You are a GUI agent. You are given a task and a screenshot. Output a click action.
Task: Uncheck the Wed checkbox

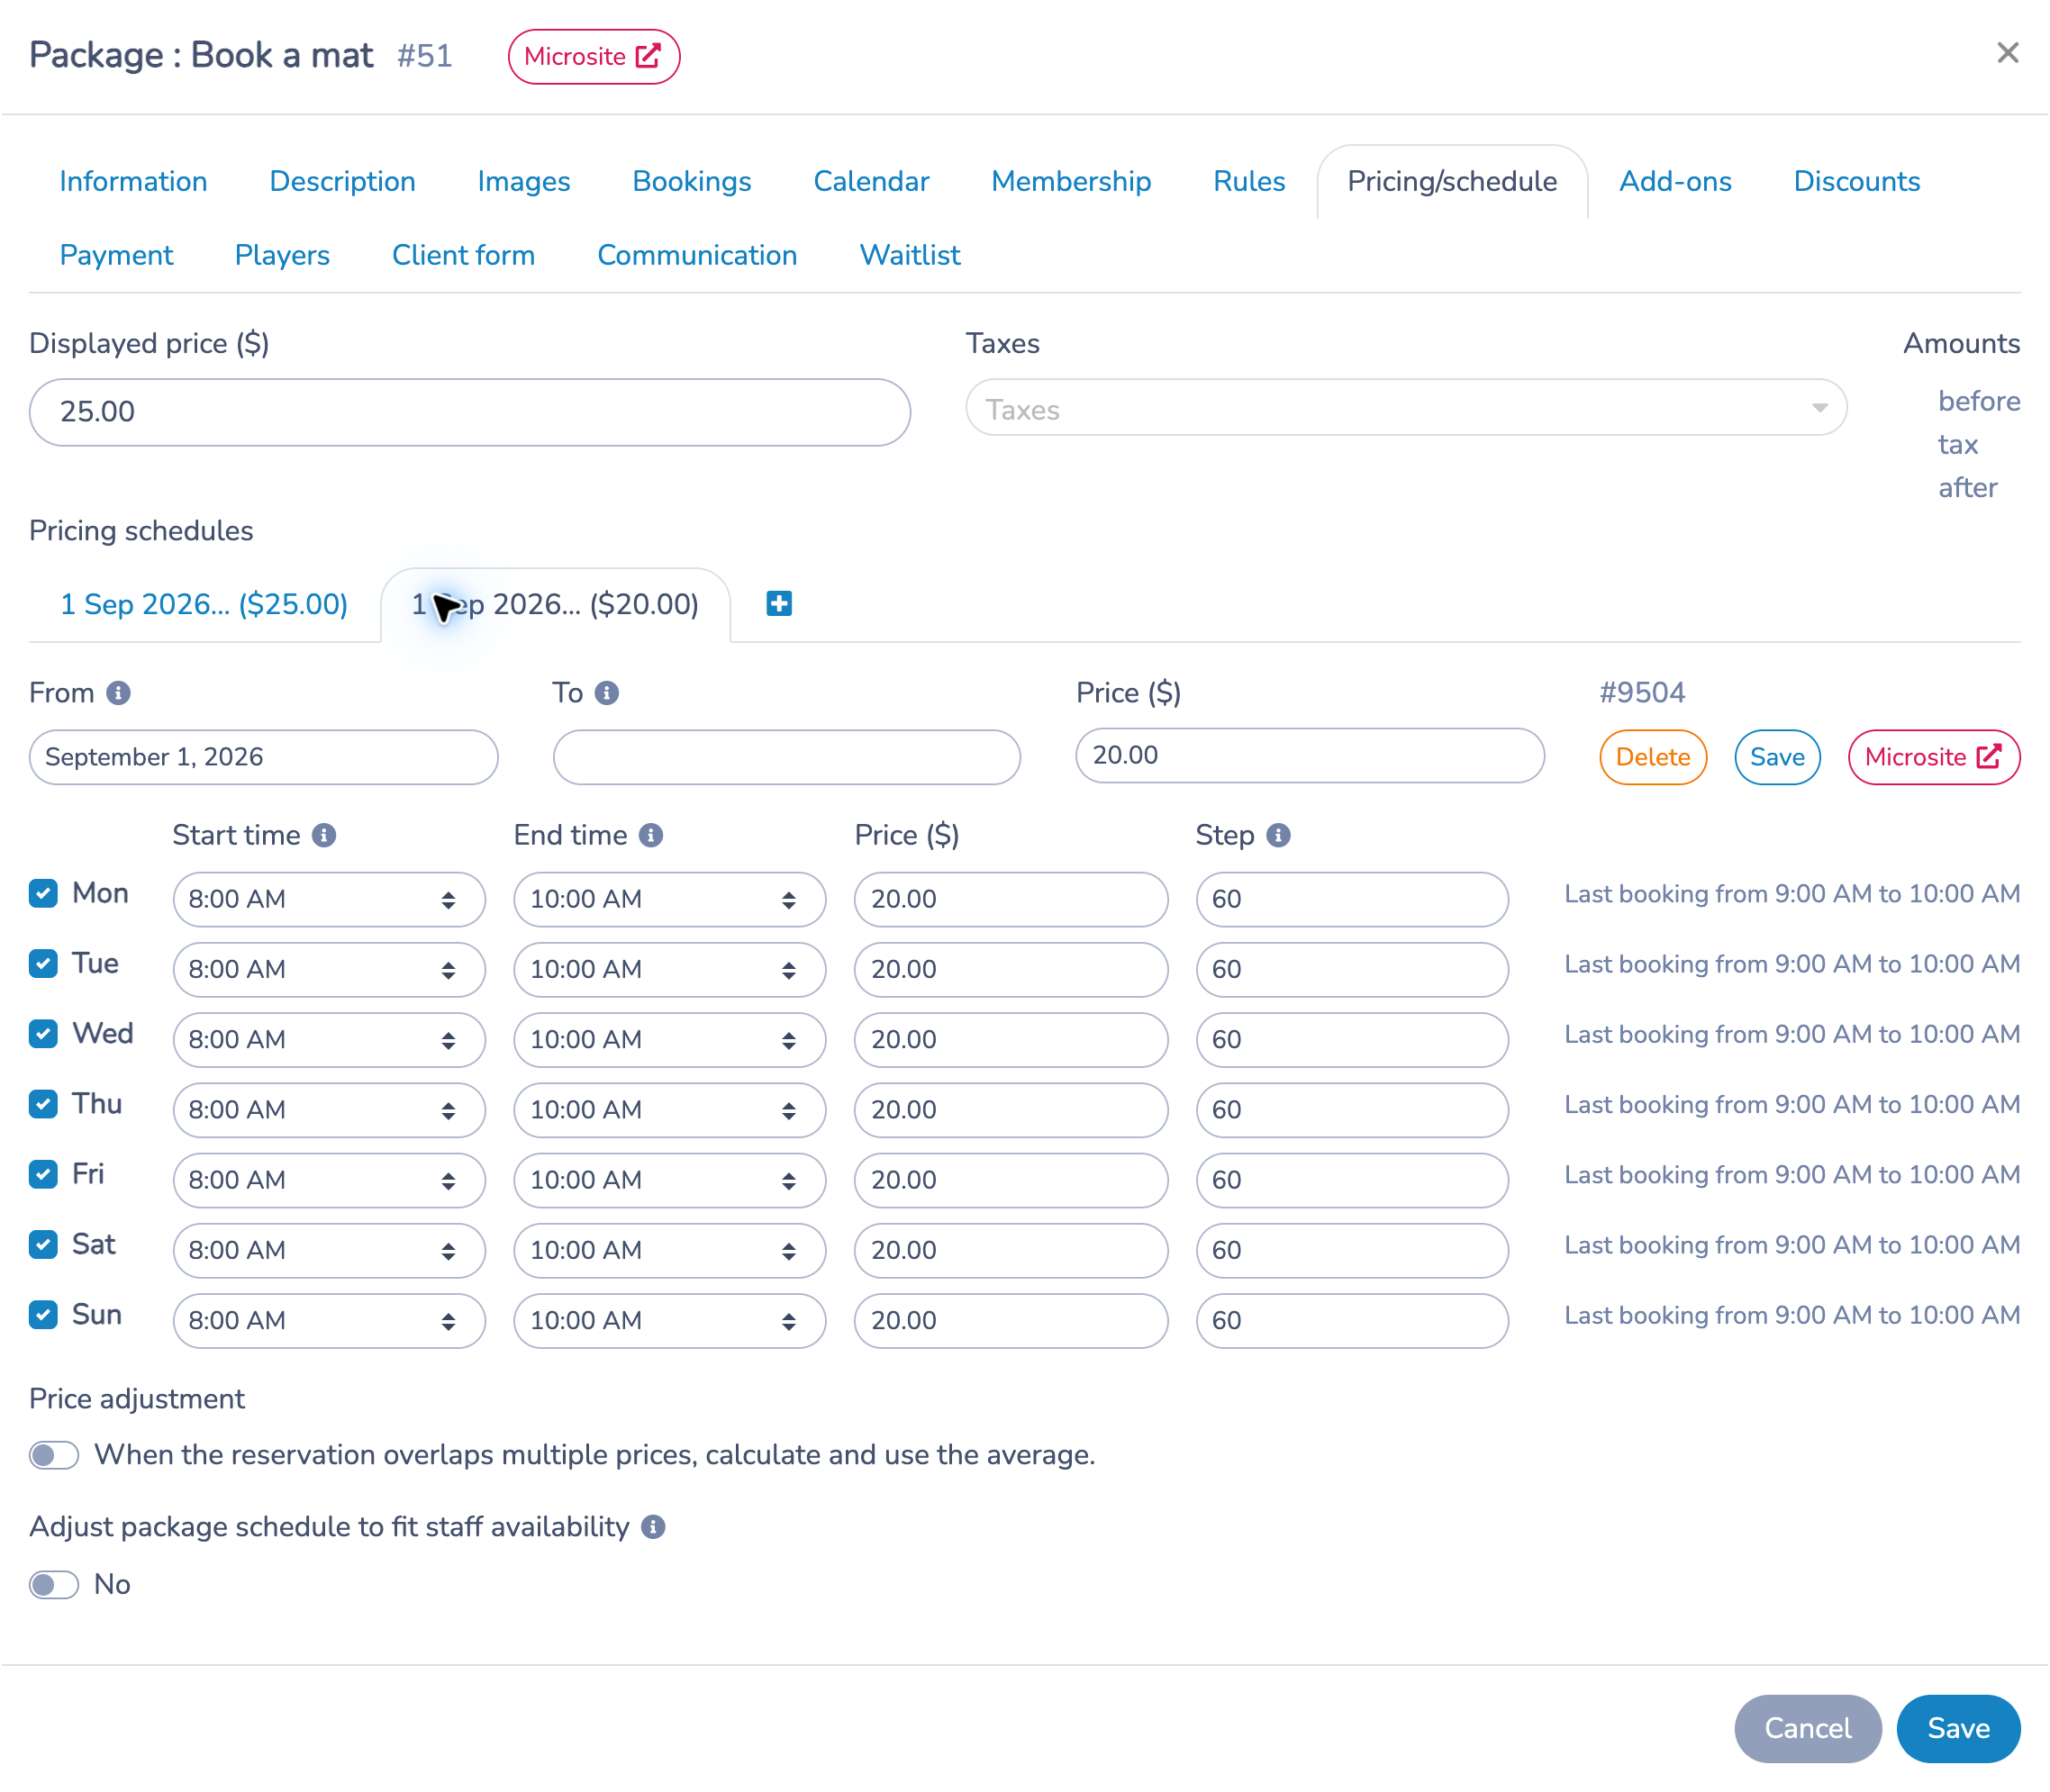click(x=43, y=1033)
